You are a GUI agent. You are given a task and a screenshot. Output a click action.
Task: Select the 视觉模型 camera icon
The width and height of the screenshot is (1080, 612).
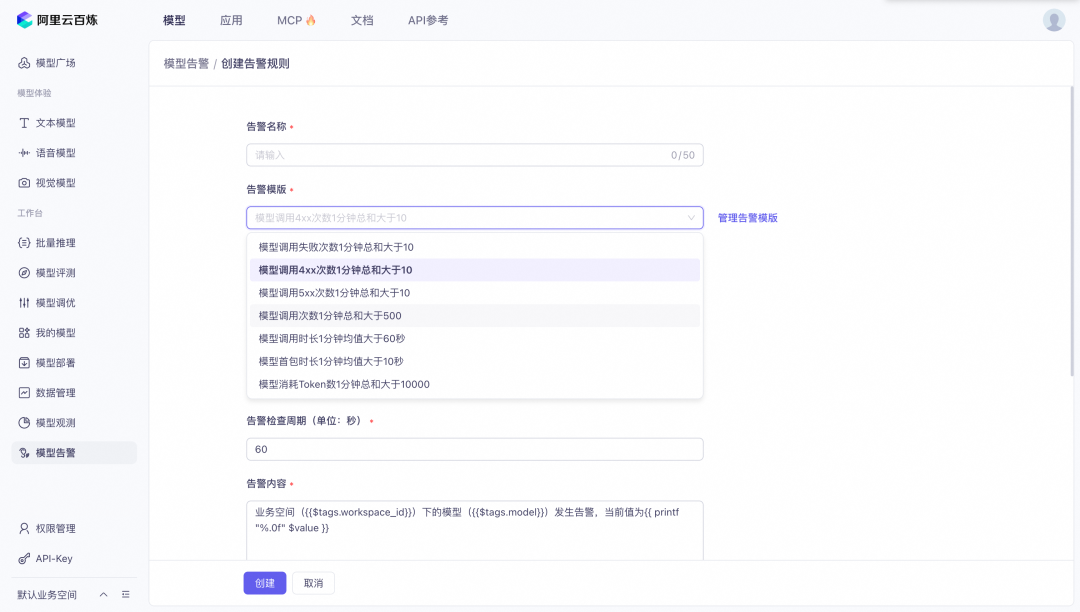coord(24,183)
